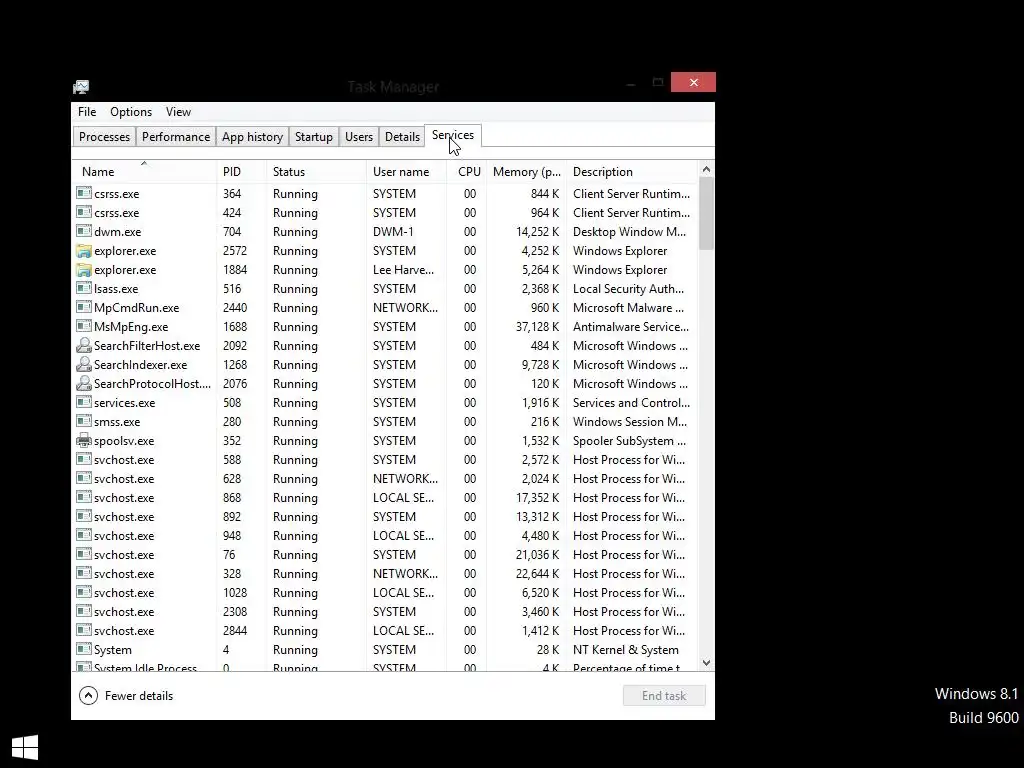Click svchost.exe icon for PID 868
1024x768 pixels.
point(84,496)
